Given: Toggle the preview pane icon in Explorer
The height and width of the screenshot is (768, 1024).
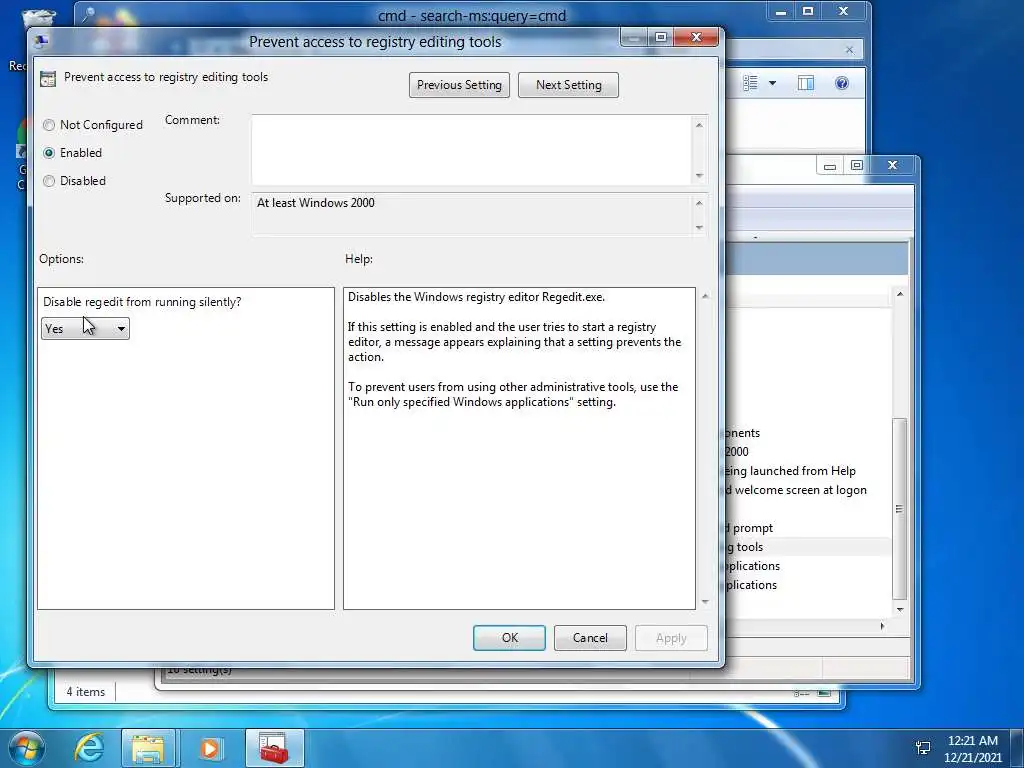Looking at the screenshot, I should tap(806, 83).
